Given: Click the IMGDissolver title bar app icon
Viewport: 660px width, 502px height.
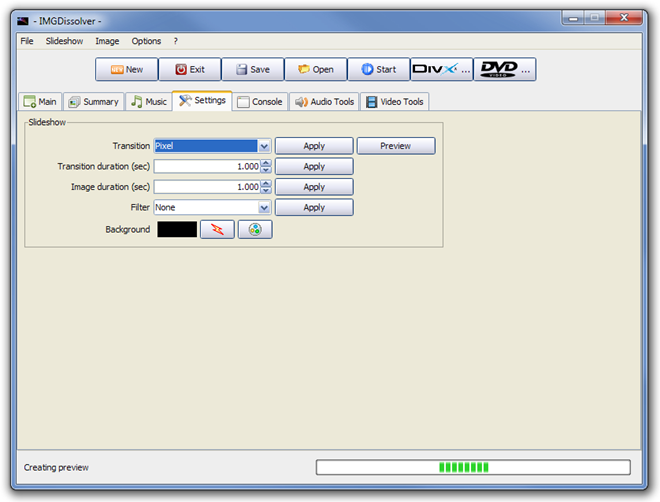Looking at the screenshot, I should 23,21.
